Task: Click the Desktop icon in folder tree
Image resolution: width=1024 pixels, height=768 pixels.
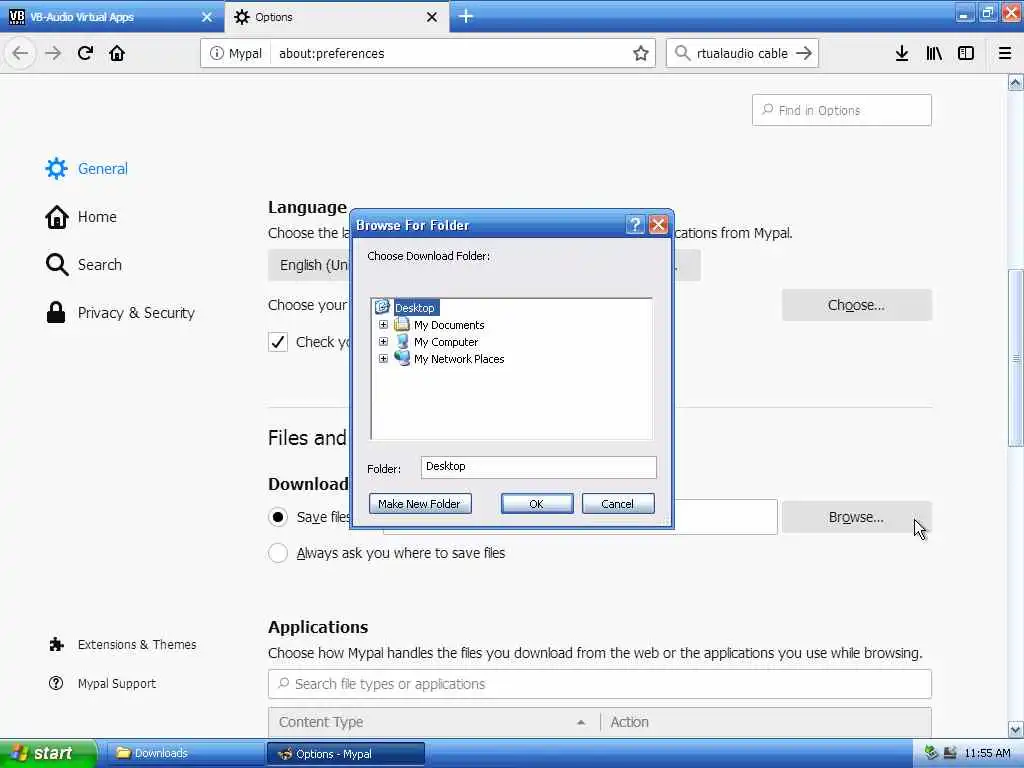Action: 382,307
